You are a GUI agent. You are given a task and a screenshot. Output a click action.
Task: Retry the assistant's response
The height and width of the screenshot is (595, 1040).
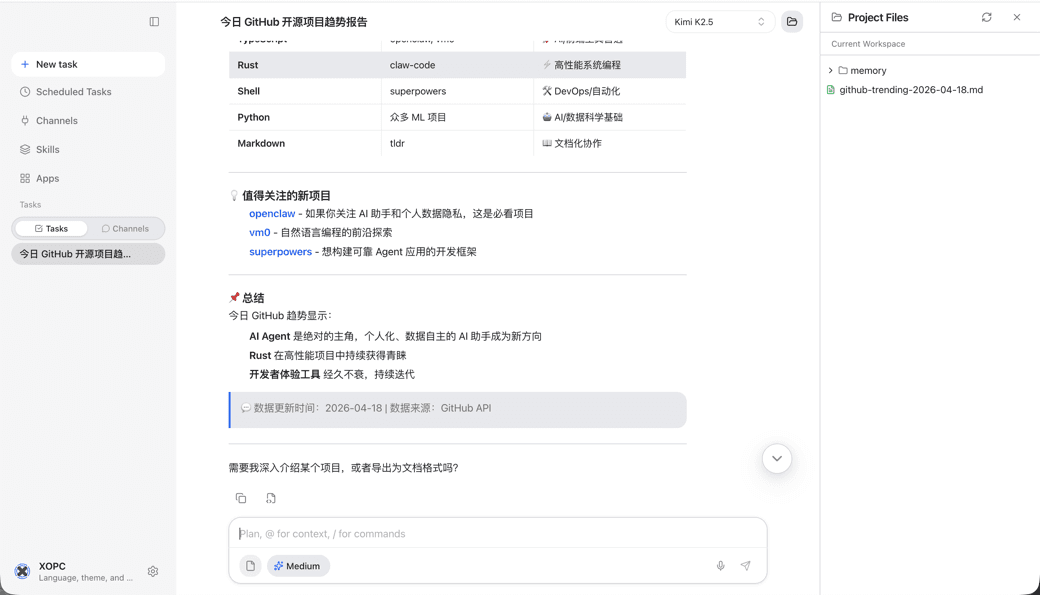pyautogui.click(x=269, y=497)
